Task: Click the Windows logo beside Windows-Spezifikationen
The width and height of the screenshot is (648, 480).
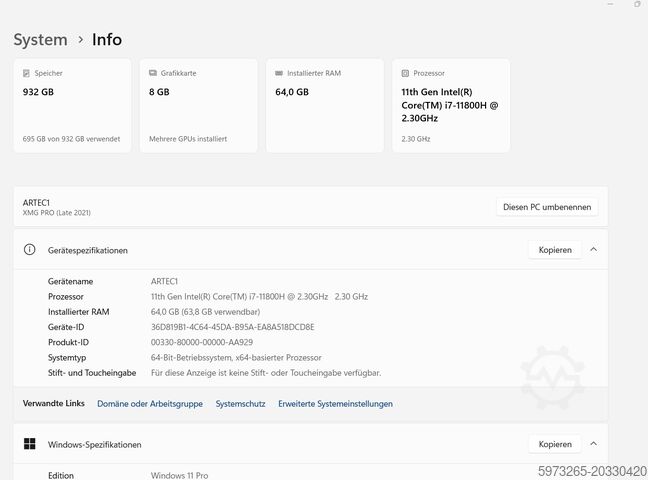Action: 30,444
